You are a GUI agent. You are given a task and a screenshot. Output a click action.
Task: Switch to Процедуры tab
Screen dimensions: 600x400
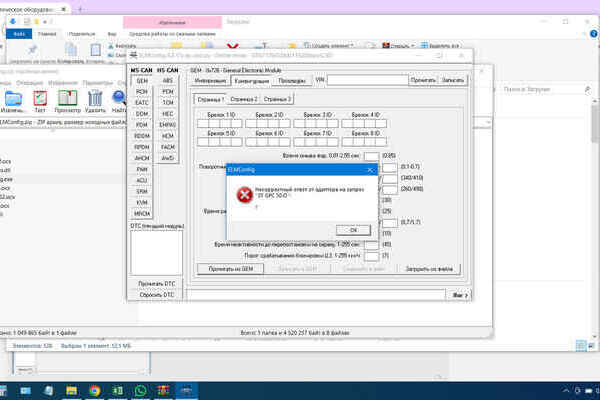pos(292,81)
